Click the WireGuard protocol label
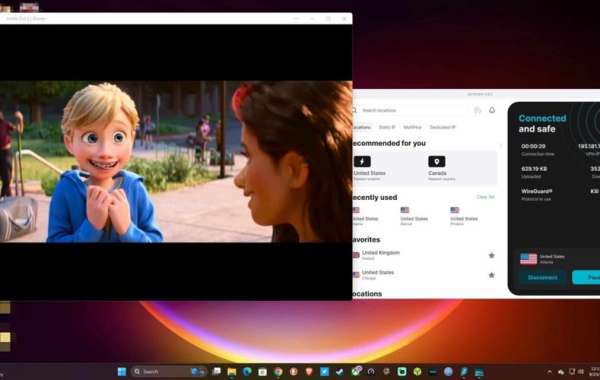This screenshot has width=600, height=380. (536, 191)
